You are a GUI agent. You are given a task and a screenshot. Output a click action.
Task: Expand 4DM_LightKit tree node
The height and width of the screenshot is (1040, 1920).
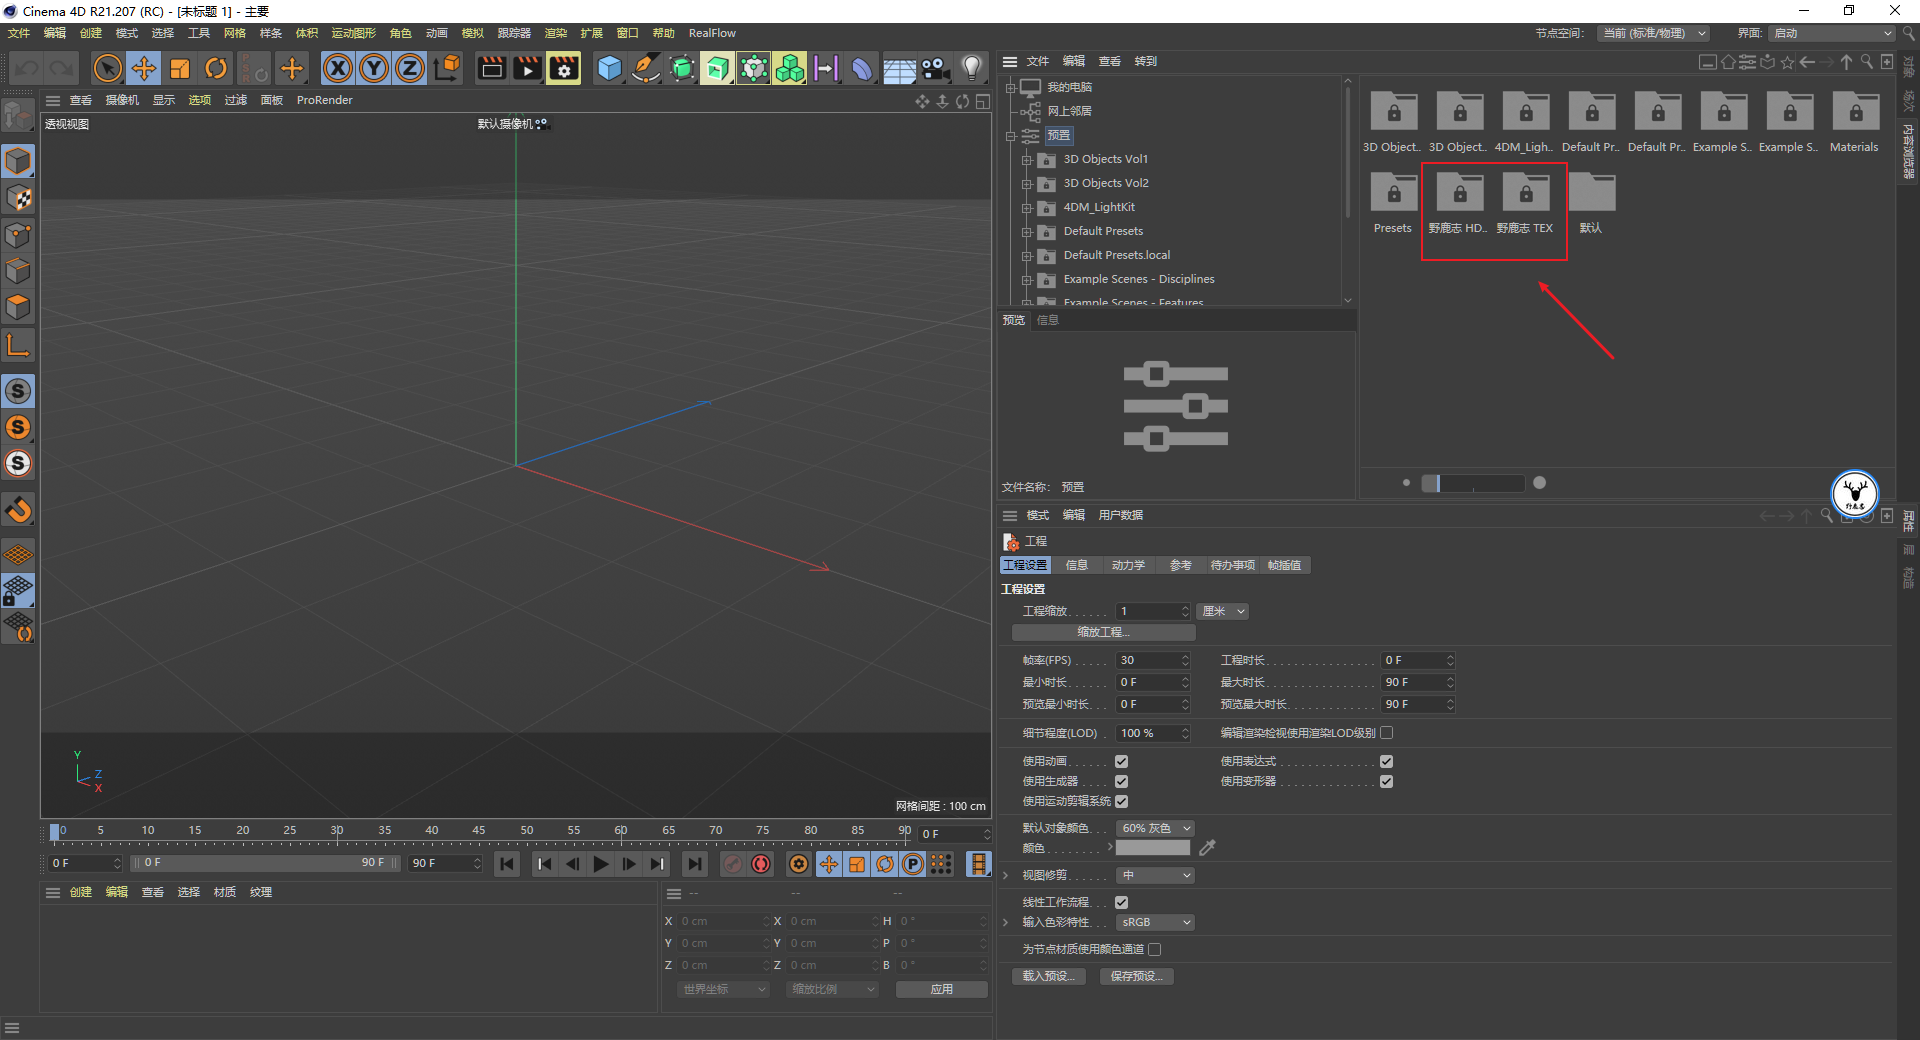pyautogui.click(x=1027, y=208)
